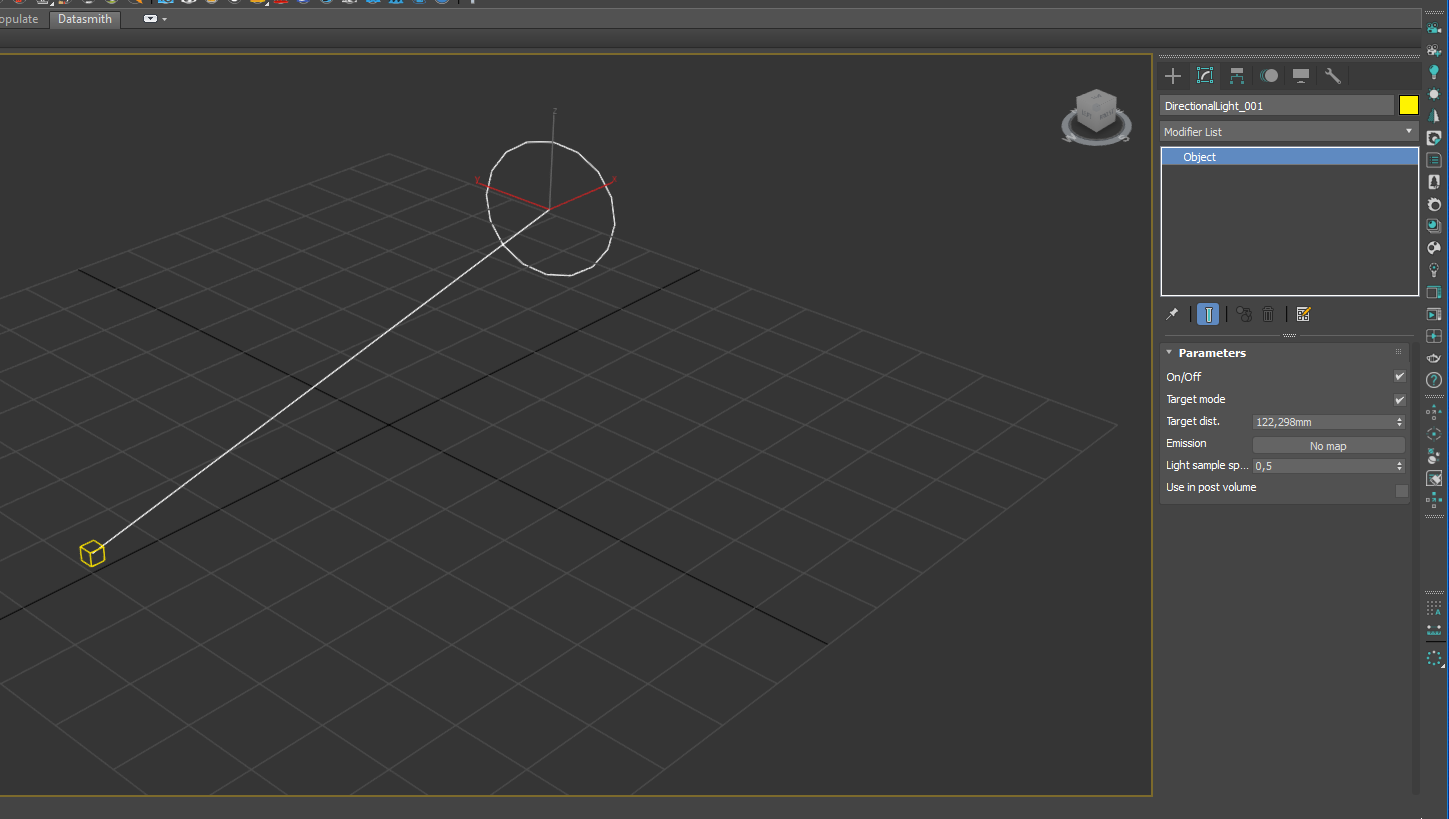Viewport: 1449px width, 819px height.
Task: Click the outlined light bulb icon
Action: 1434,270
